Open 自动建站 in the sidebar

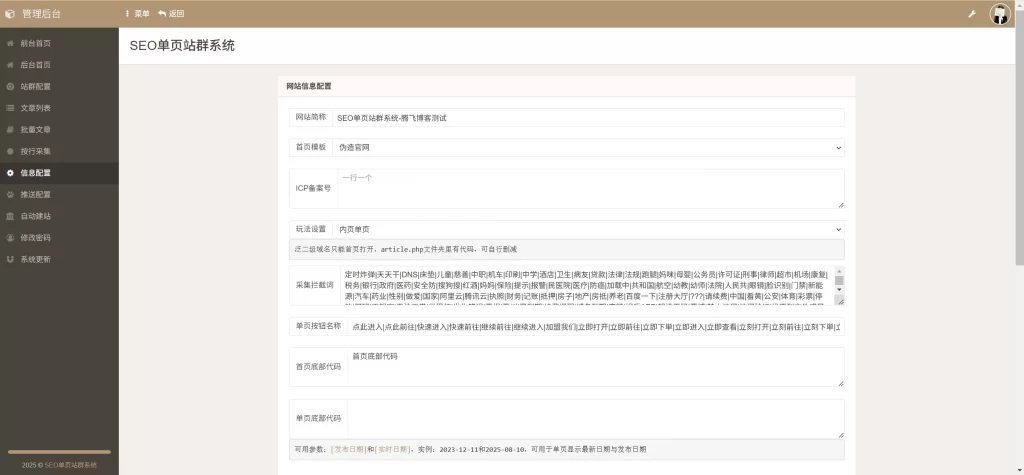pos(59,216)
